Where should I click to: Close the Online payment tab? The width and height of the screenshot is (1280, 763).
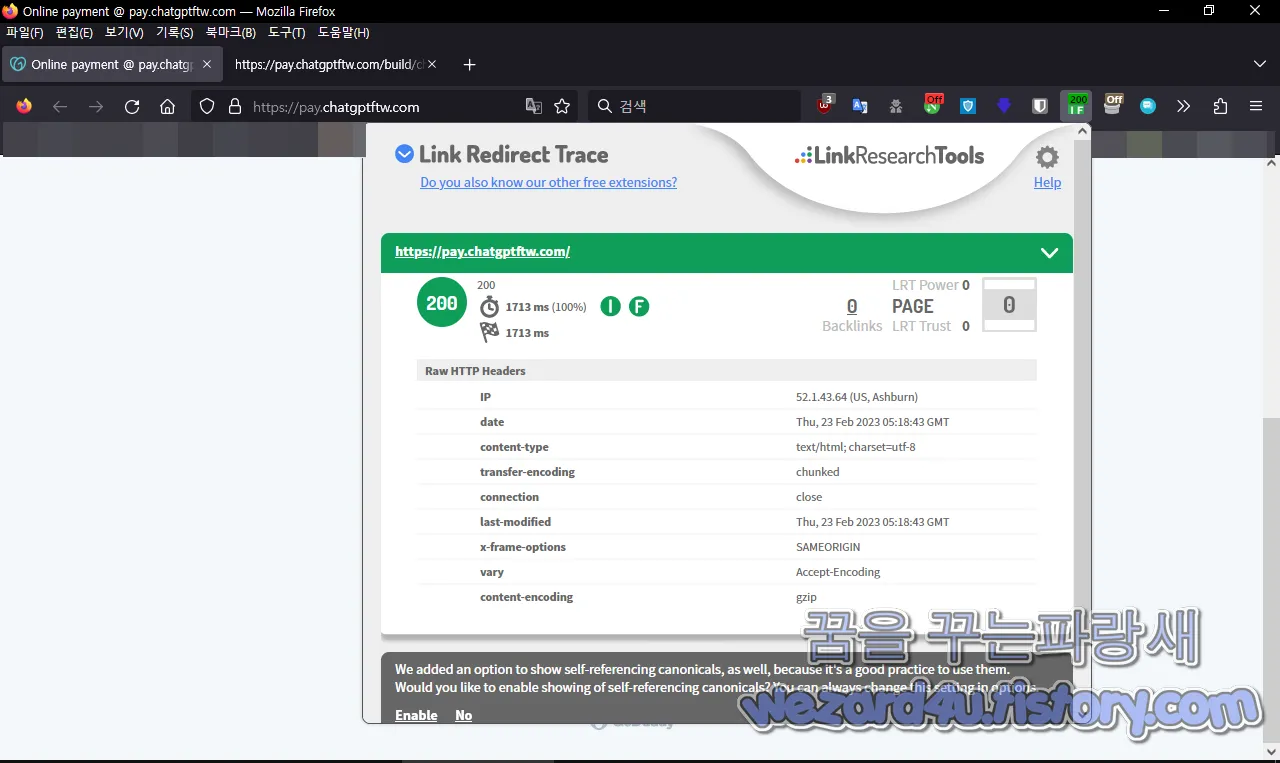tap(206, 64)
